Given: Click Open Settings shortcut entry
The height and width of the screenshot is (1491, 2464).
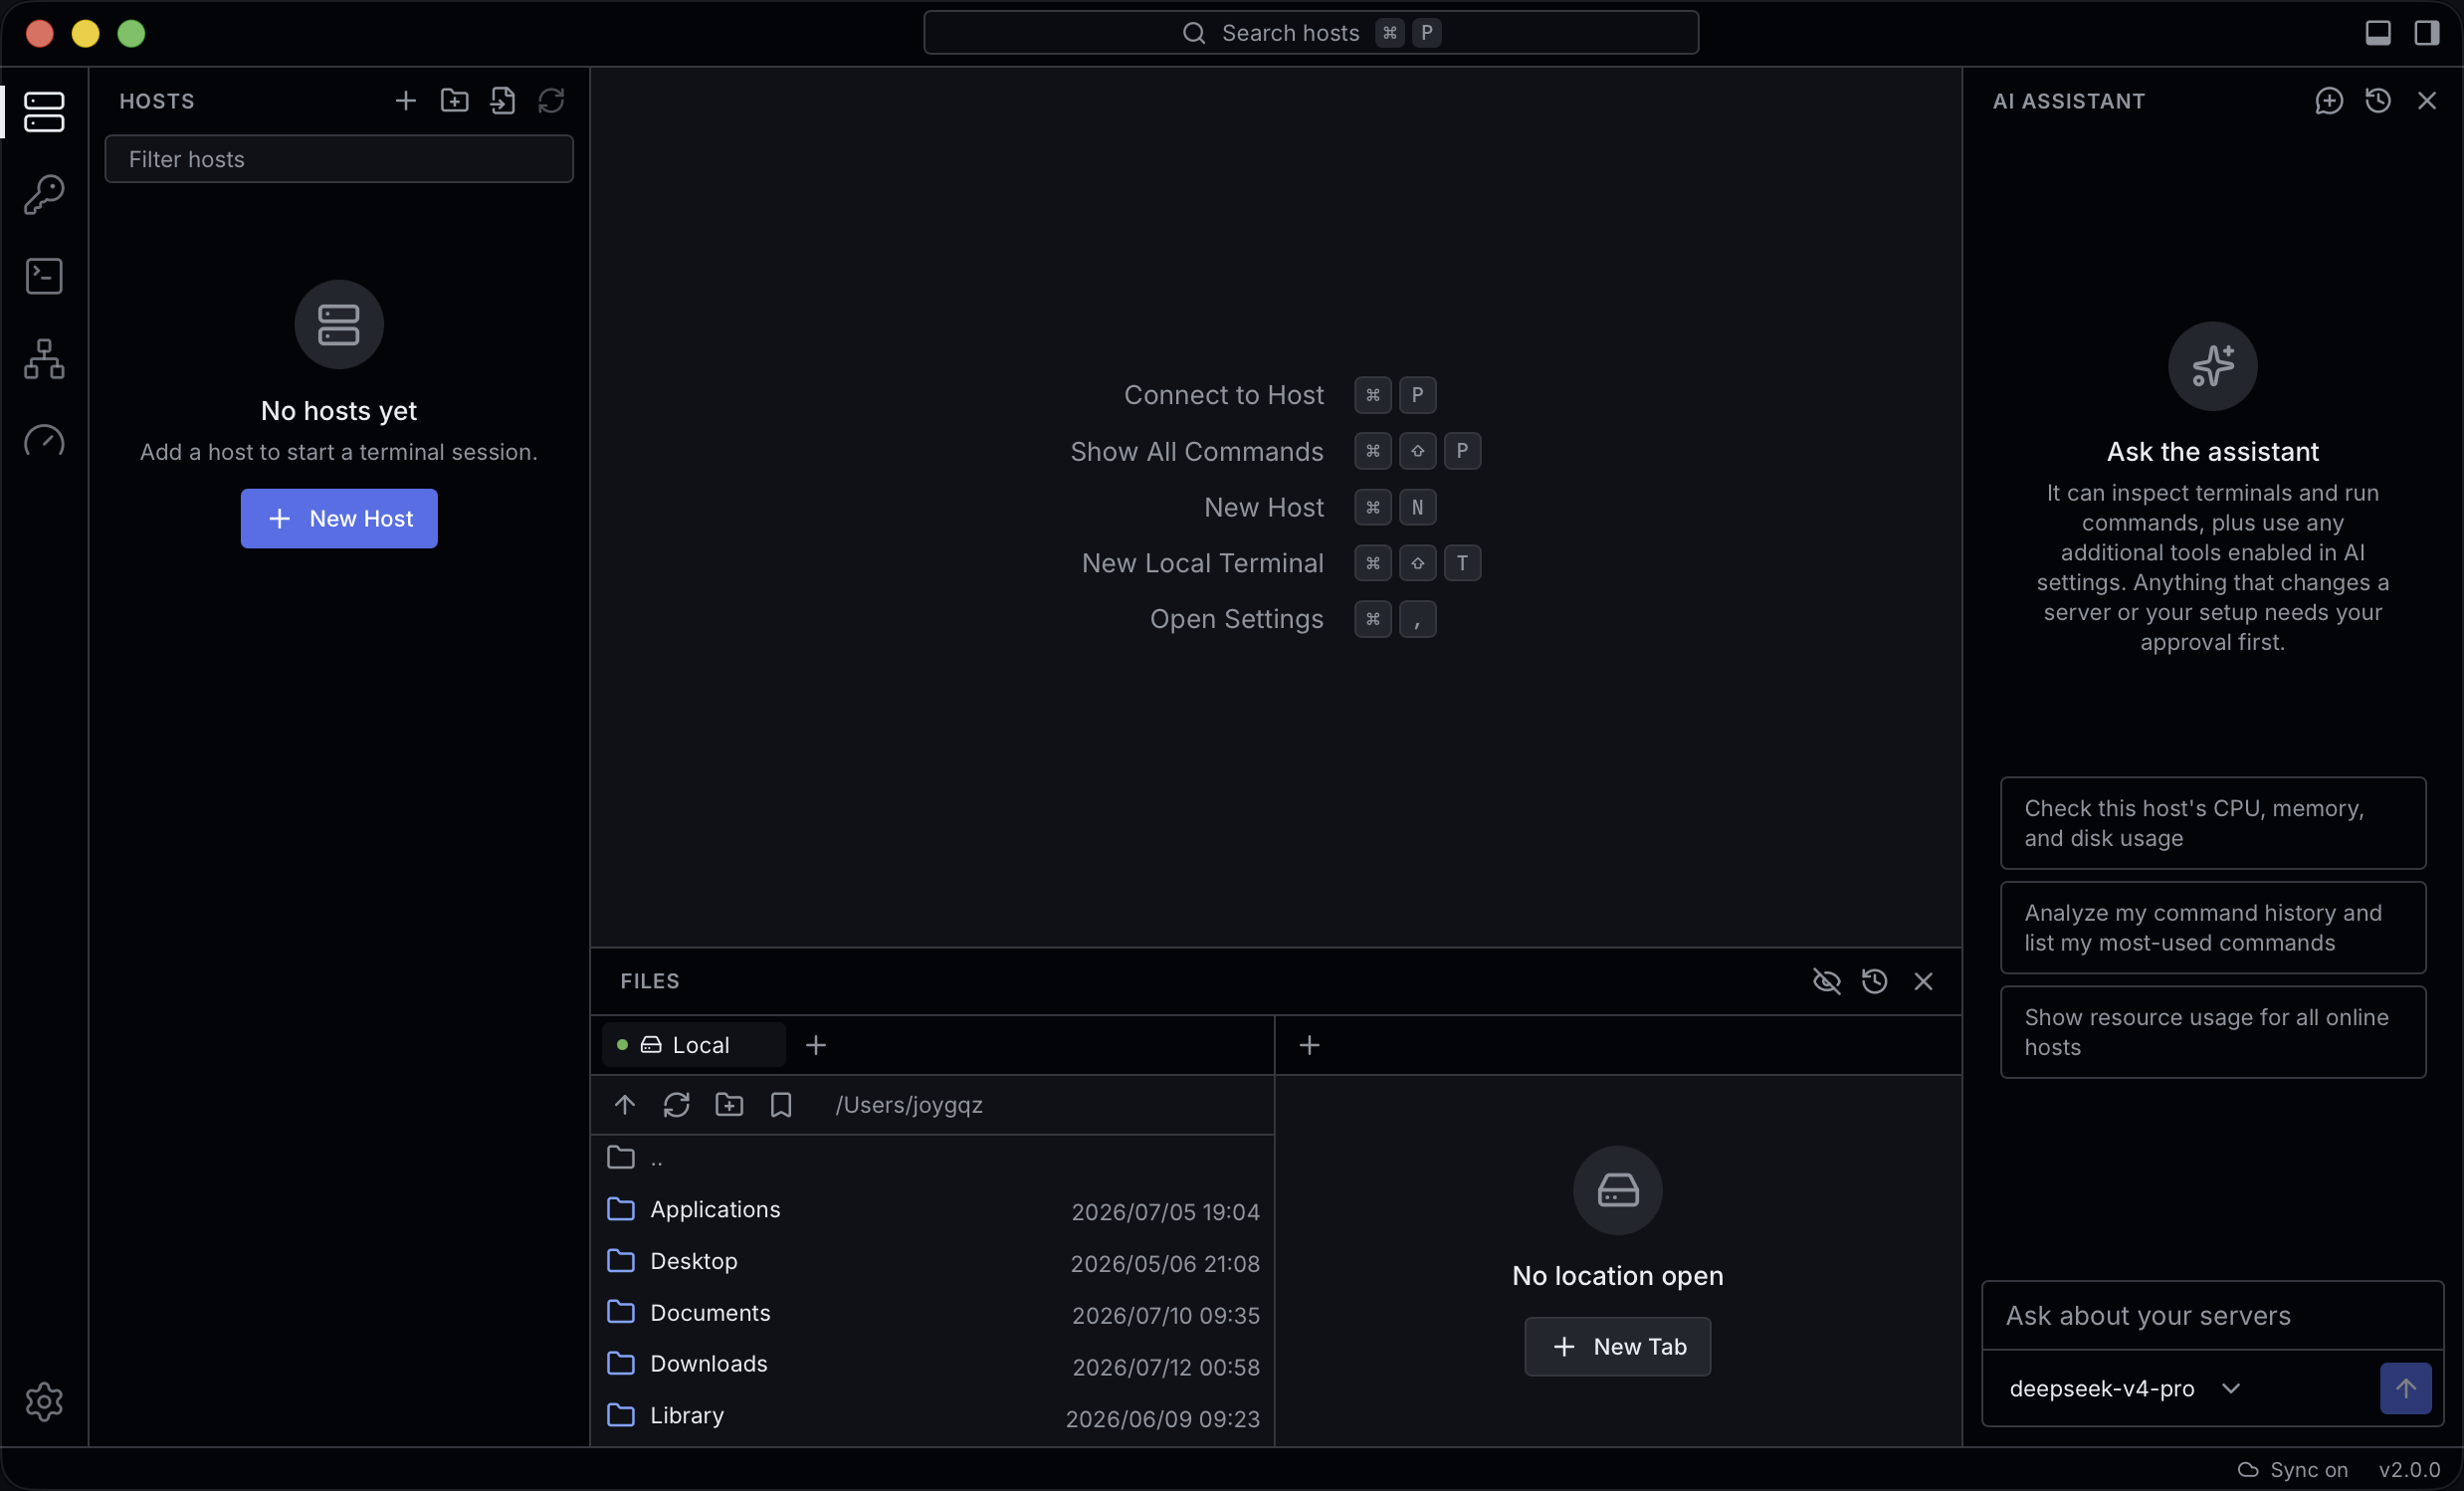Looking at the screenshot, I should pos(1293,619).
